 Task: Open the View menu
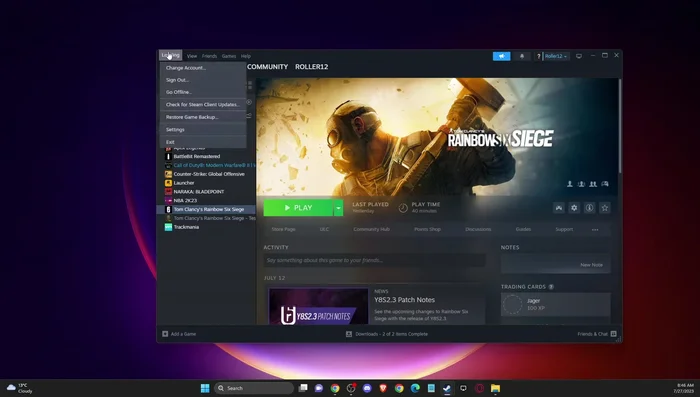coord(192,56)
